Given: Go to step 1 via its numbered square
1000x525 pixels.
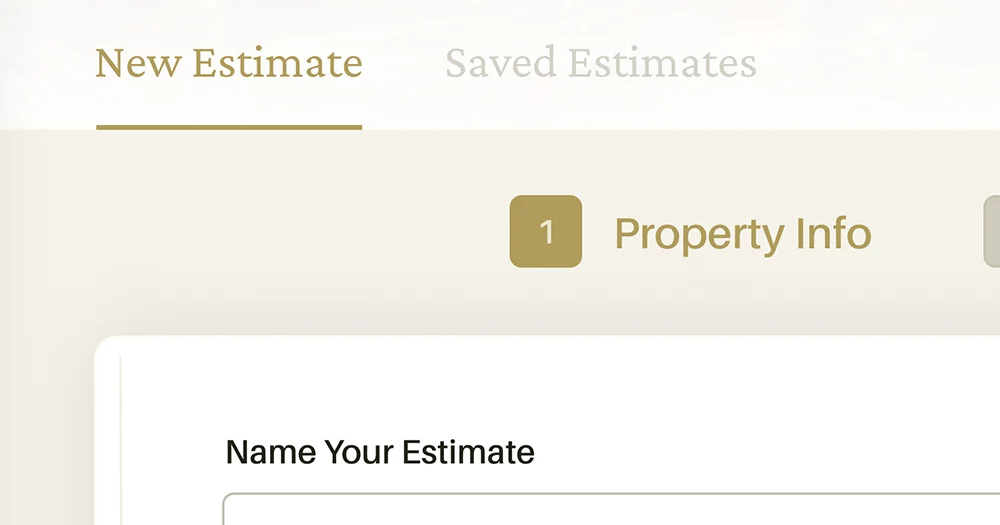Looking at the screenshot, I should pyautogui.click(x=546, y=232).
